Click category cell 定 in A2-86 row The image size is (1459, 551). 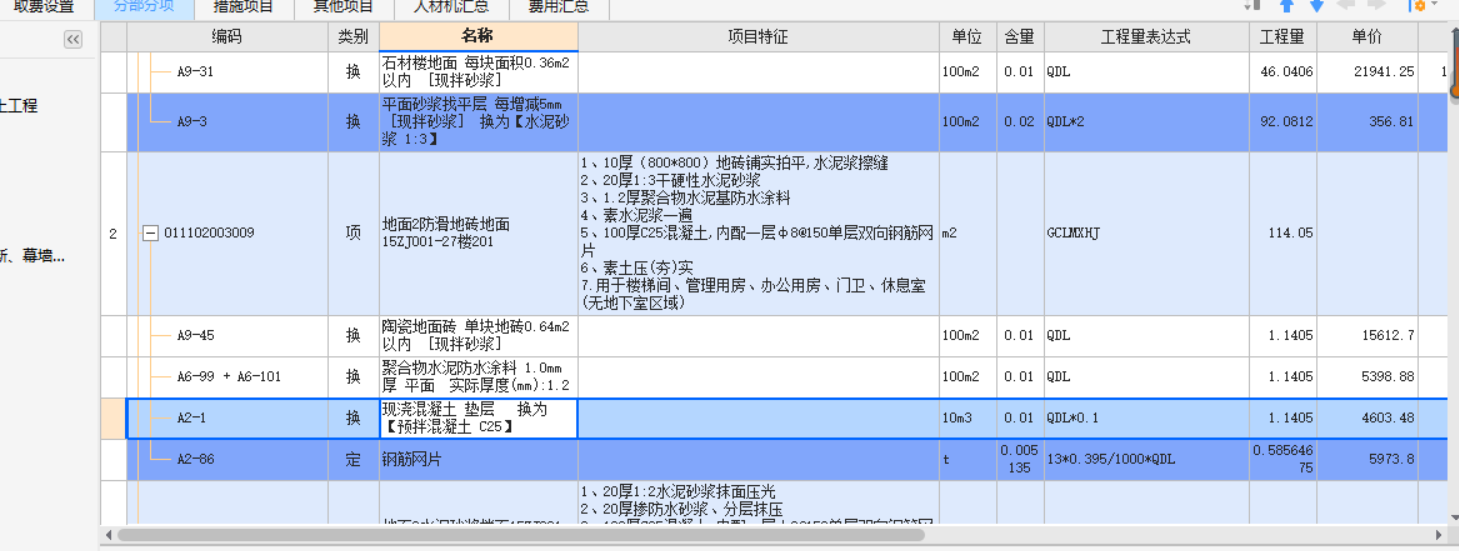(x=353, y=459)
